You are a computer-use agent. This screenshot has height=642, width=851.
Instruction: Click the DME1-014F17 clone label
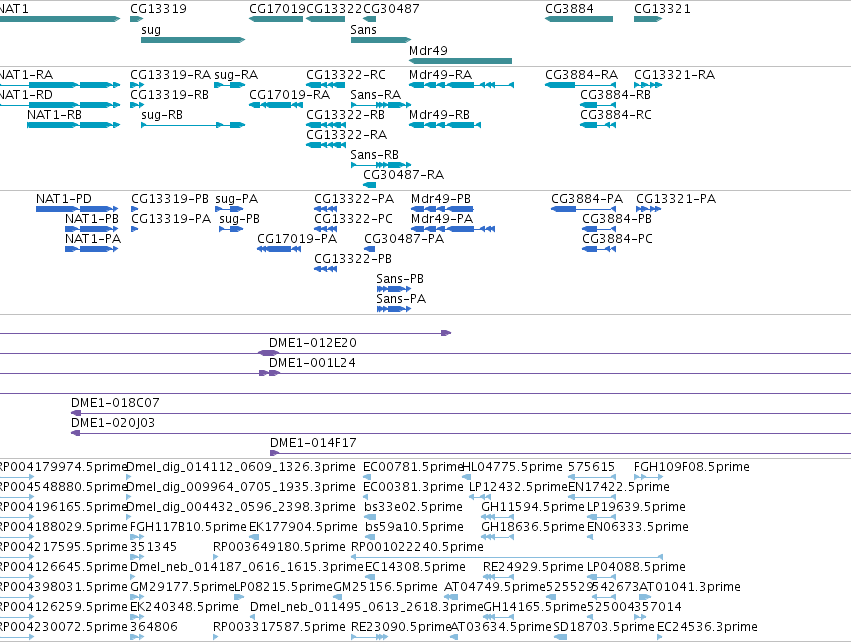click(313, 443)
